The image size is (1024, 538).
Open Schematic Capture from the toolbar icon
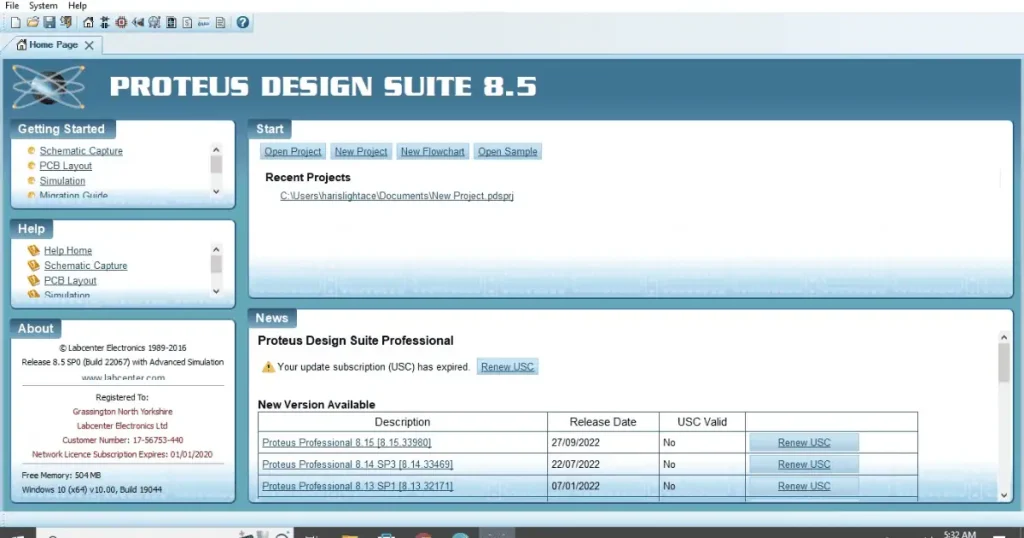pyautogui.click(x=104, y=22)
